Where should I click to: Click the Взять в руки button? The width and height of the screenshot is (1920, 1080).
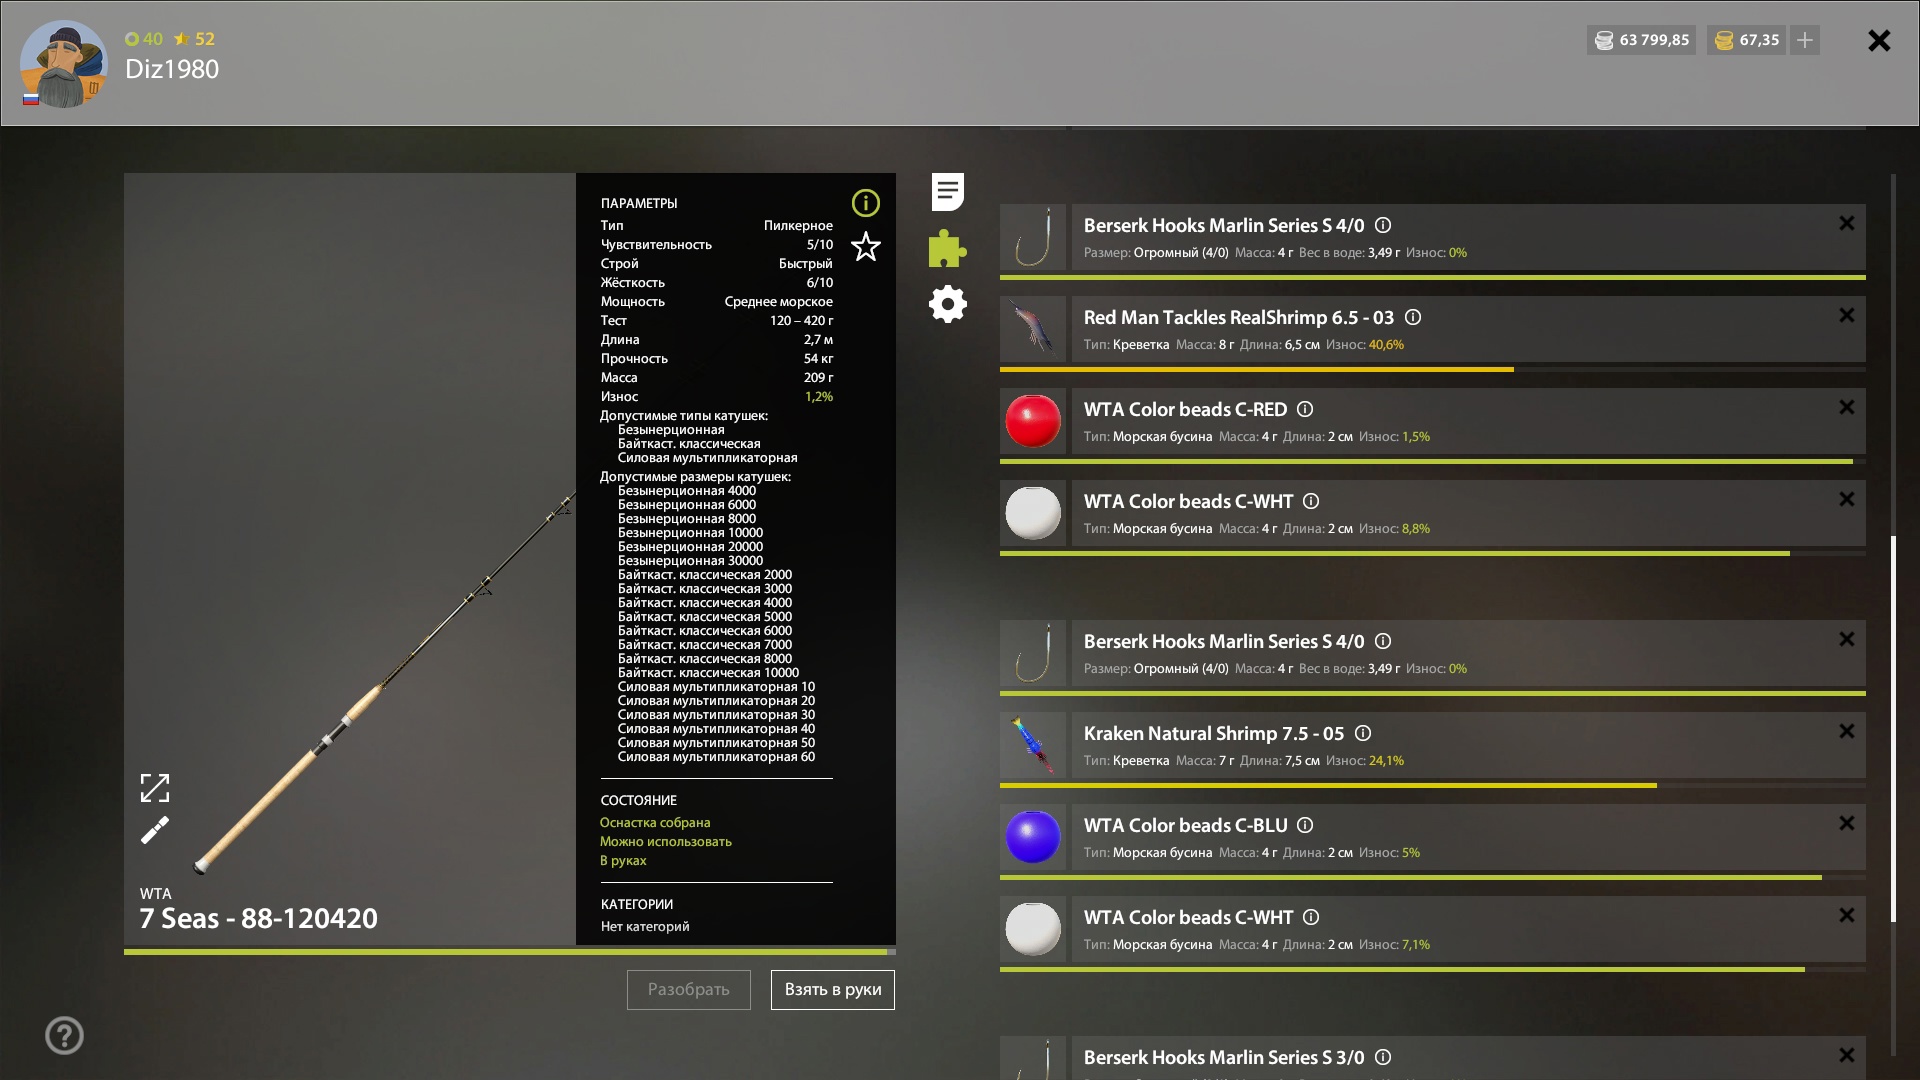coord(833,990)
